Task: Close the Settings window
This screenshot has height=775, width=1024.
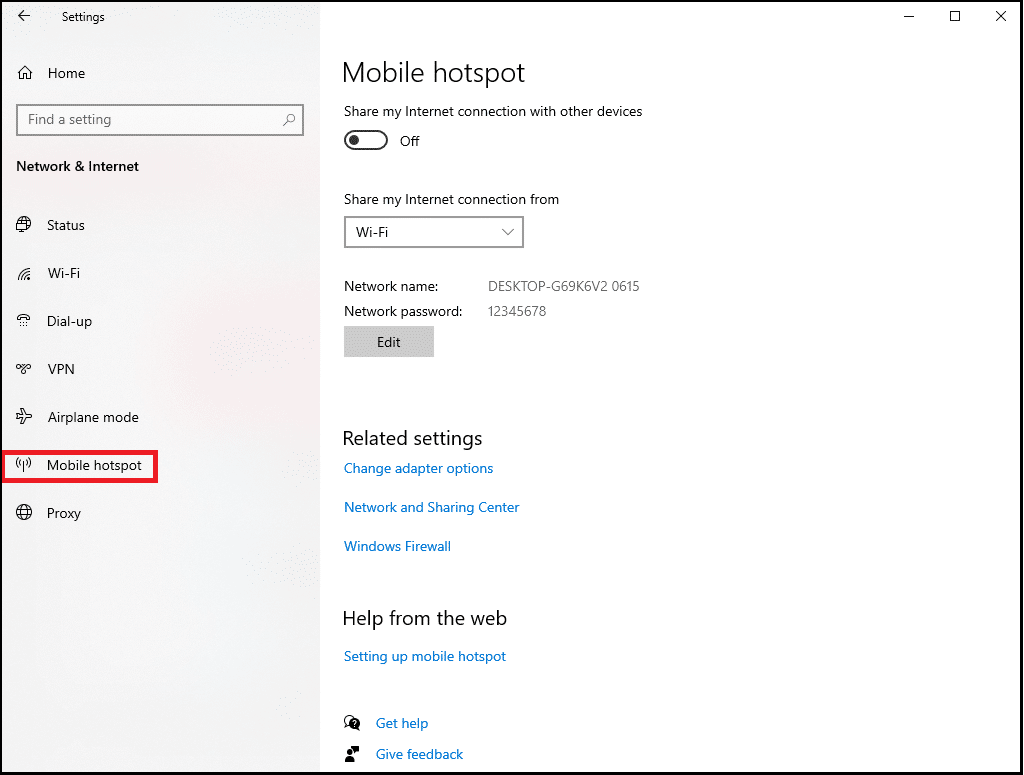Action: [1000, 16]
